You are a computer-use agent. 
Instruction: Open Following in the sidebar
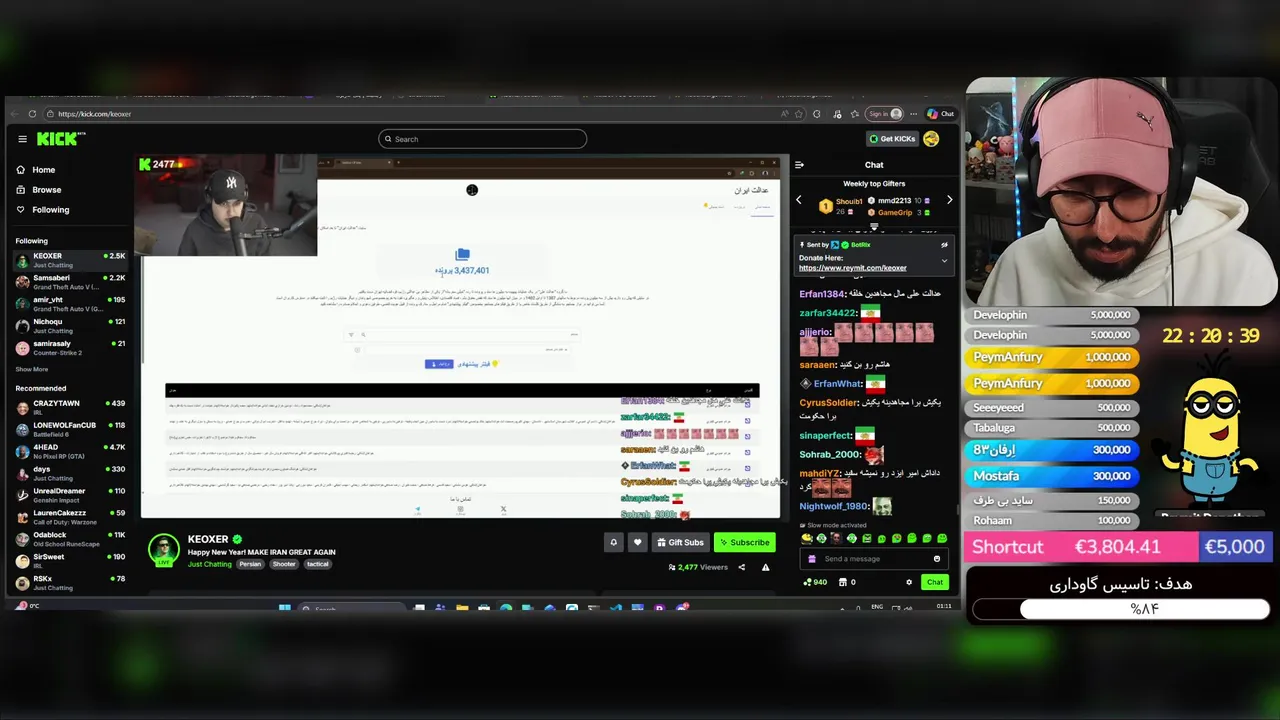click(43, 210)
